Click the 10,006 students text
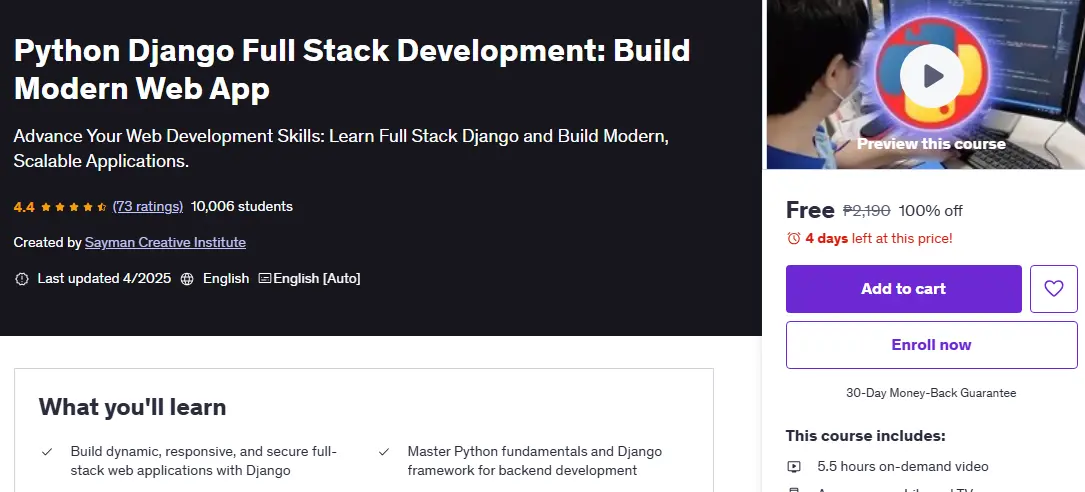Viewport: 1085px width, 492px height. [241, 206]
